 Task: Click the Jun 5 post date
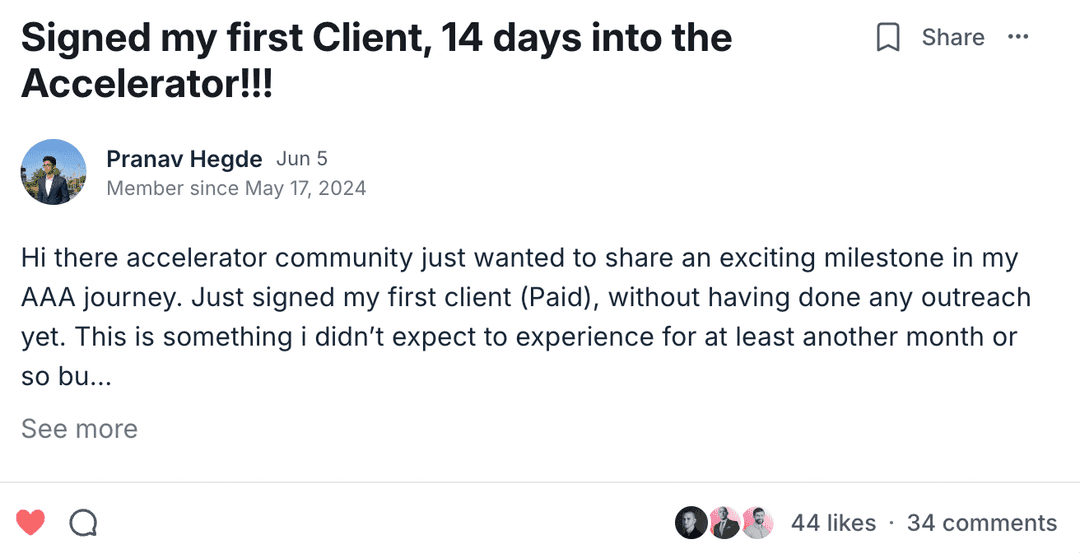coord(302,159)
